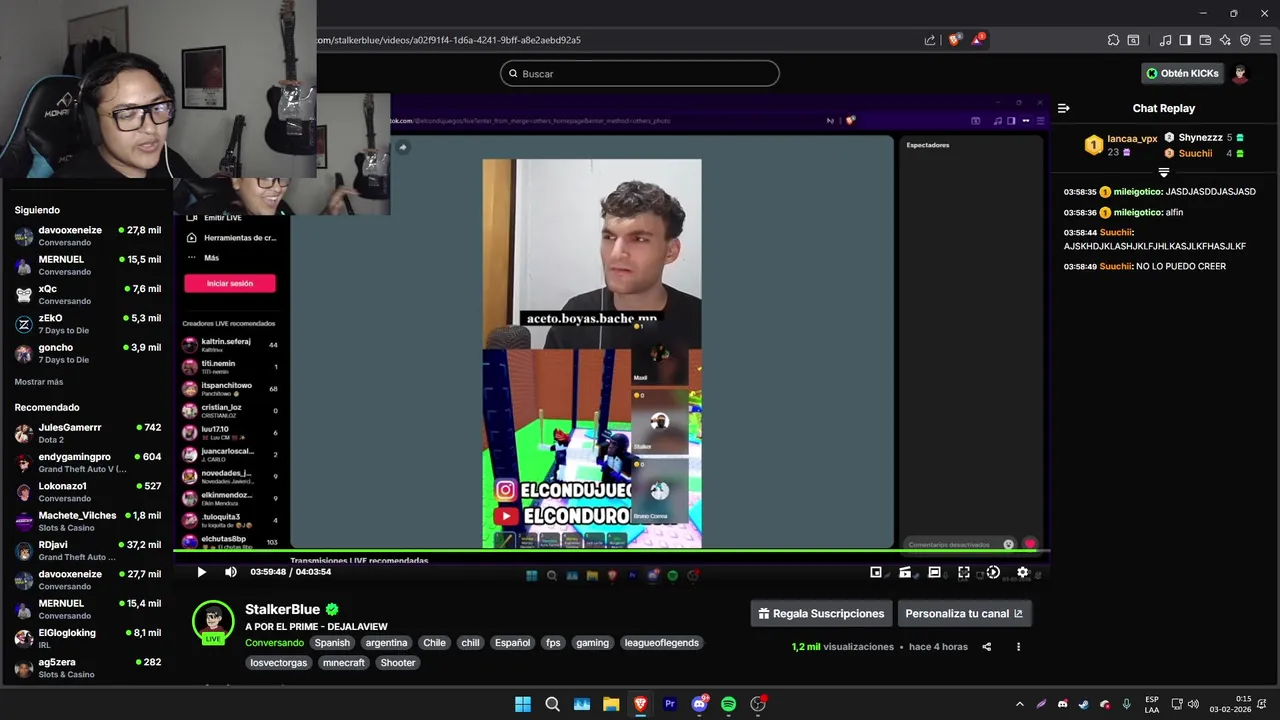
Task: Select the Spanish tag
Action: 332,643
